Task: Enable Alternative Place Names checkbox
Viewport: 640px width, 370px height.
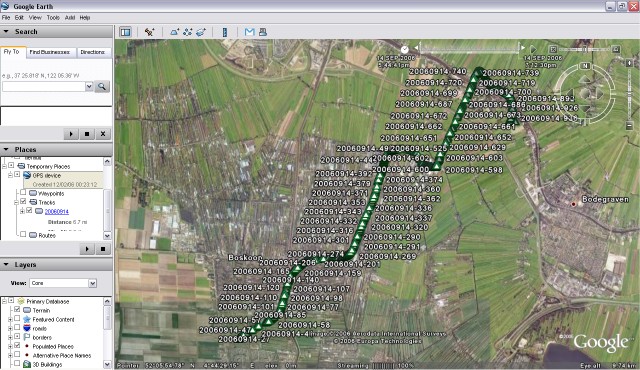Action: (x=17, y=354)
